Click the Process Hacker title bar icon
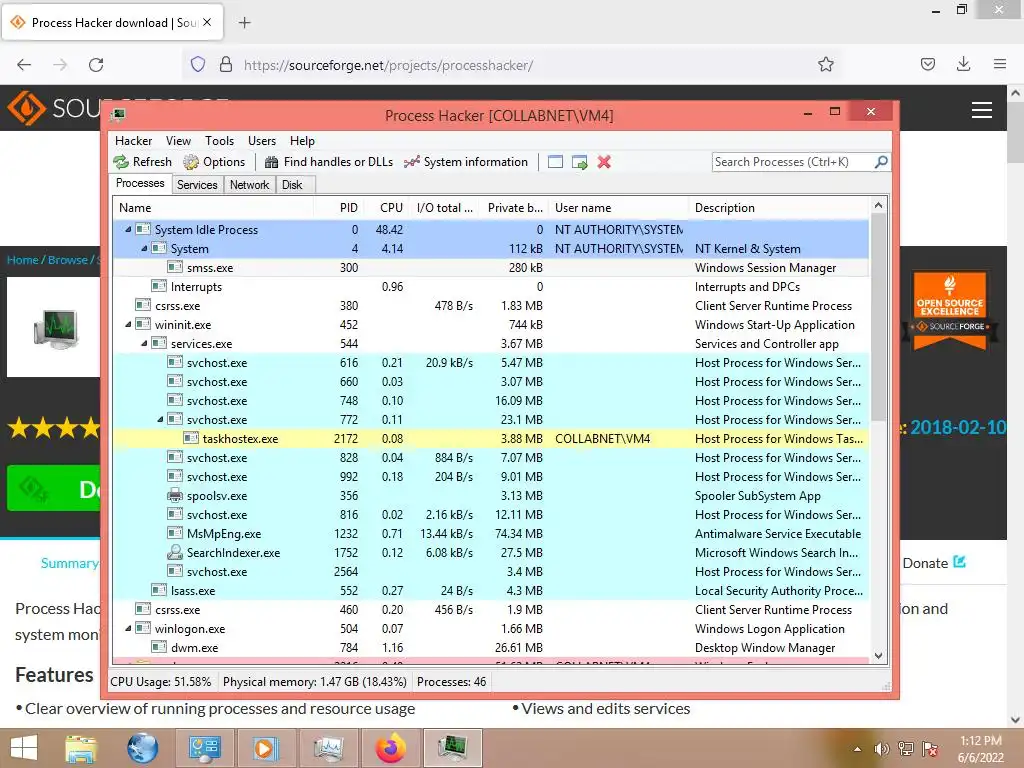 [x=118, y=115]
